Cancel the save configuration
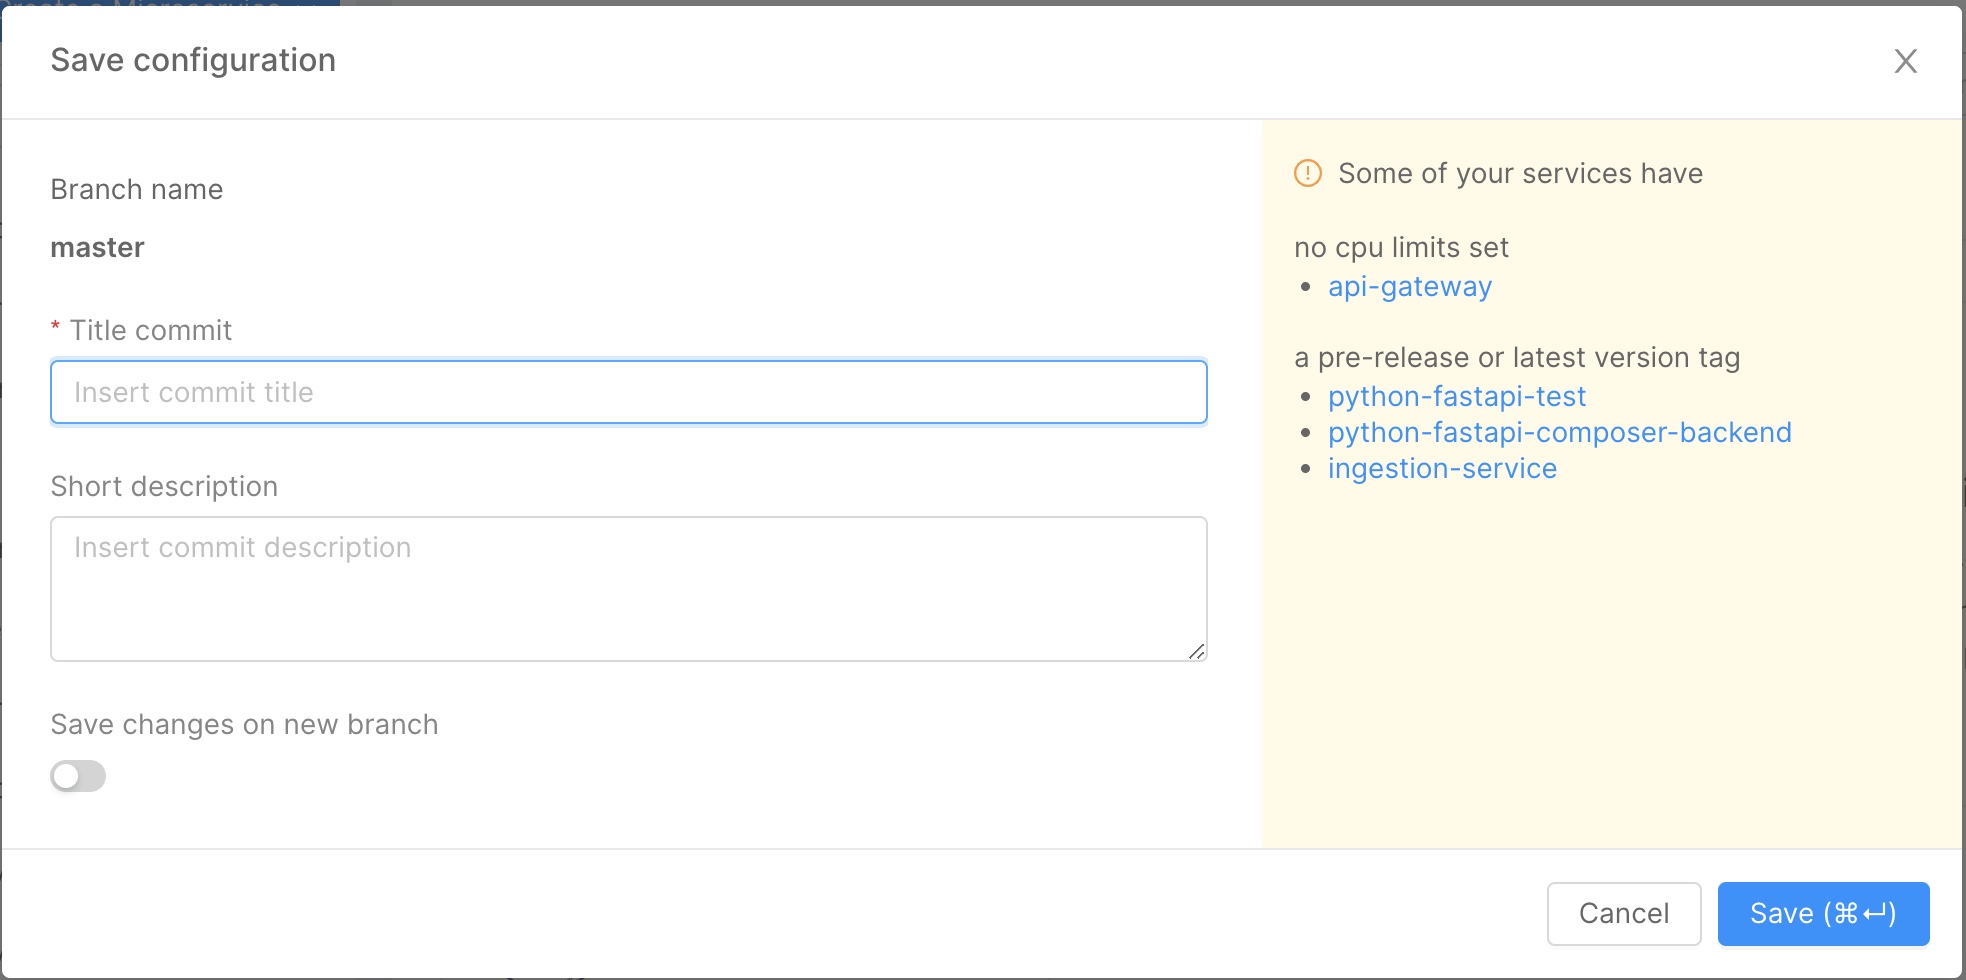Screen dimensions: 1966x980 [1623, 913]
